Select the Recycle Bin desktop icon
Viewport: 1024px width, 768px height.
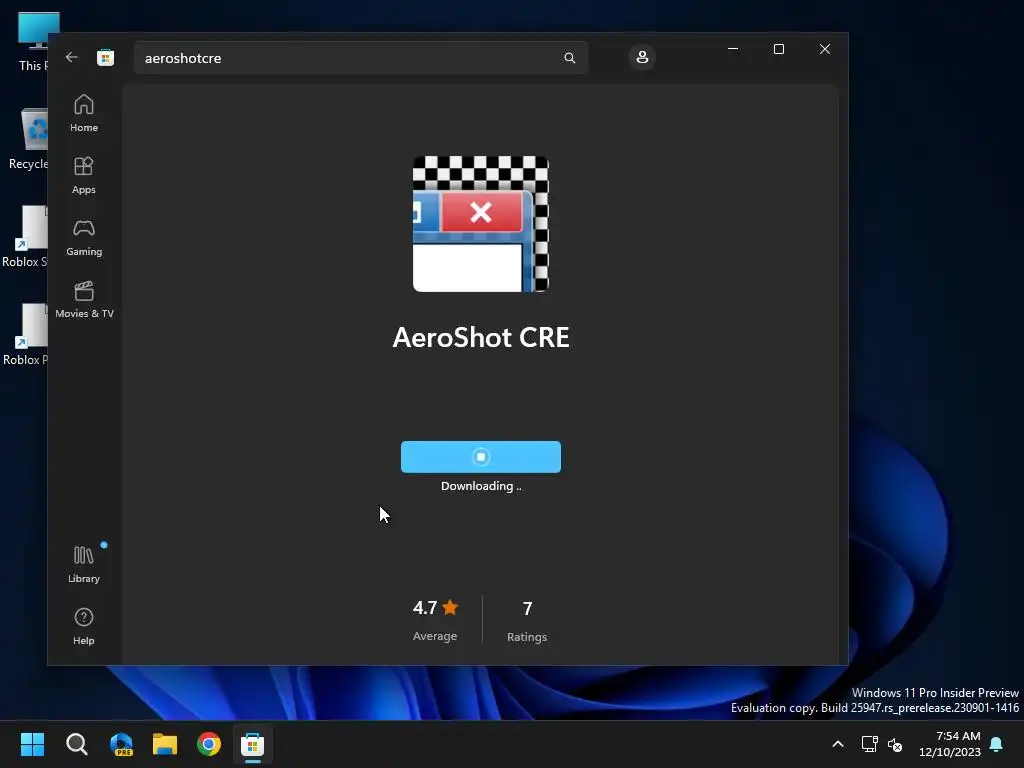click(x=27, y=139)
